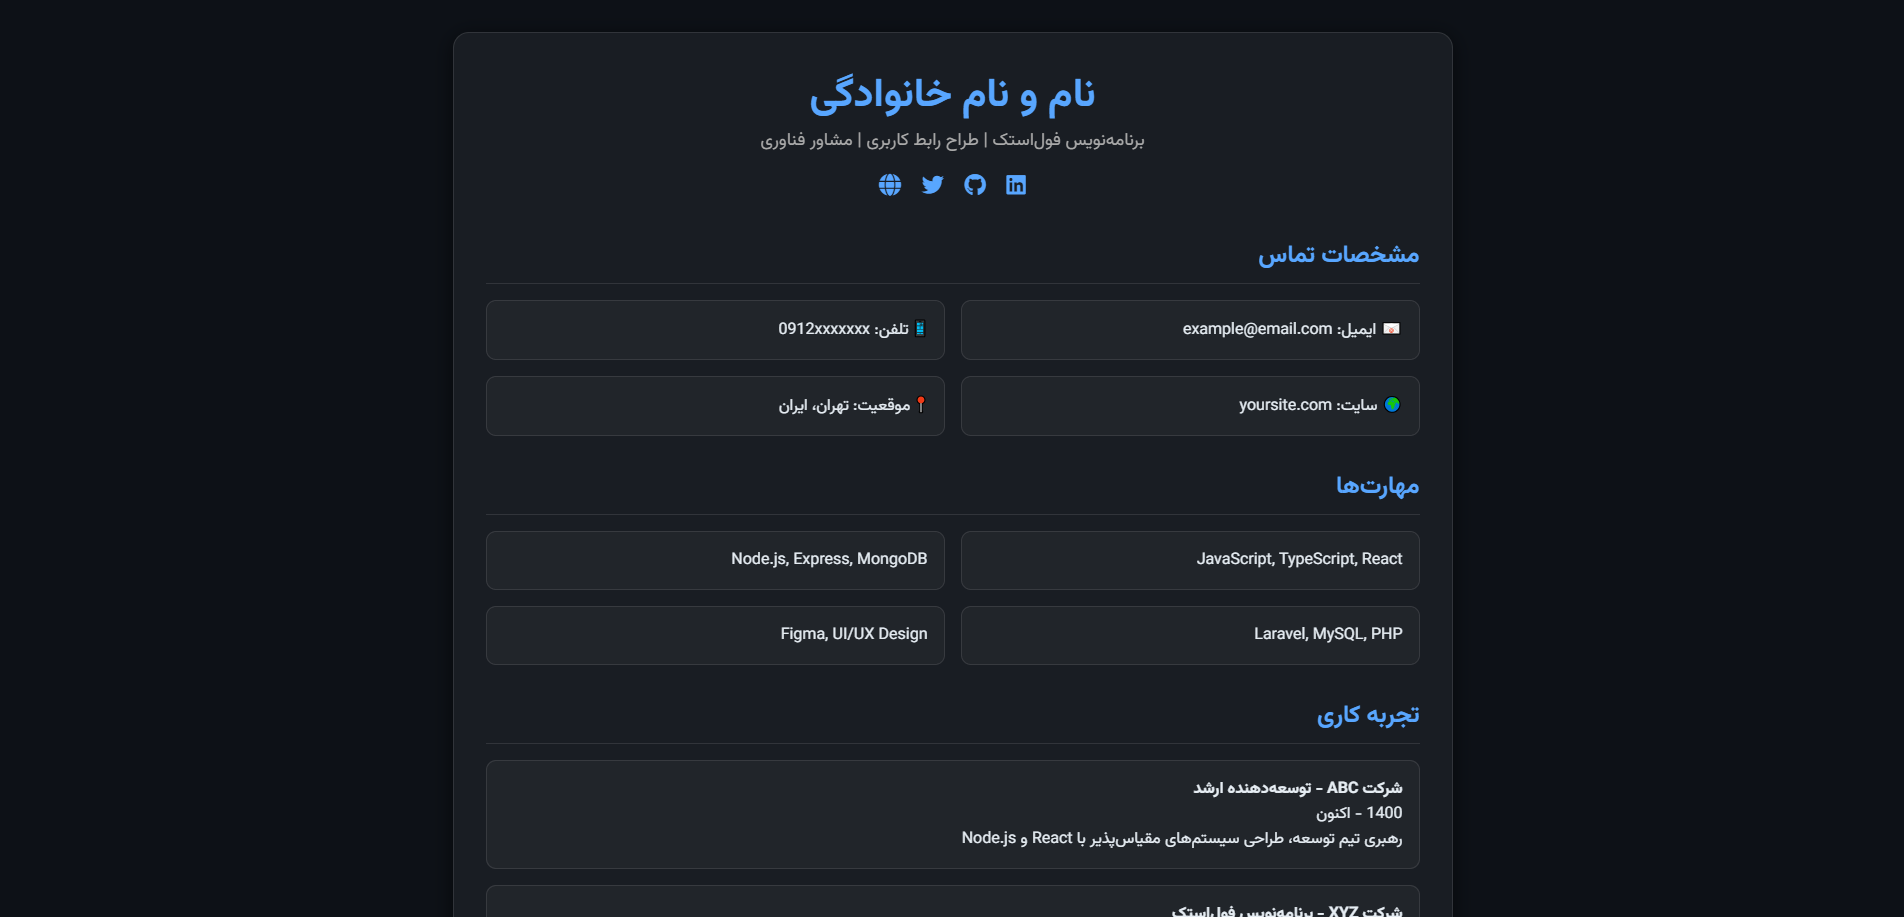Click the Figma, UI/UX Design skill card
Viewport: 1904px width, 917px height.
pos(715,635)
